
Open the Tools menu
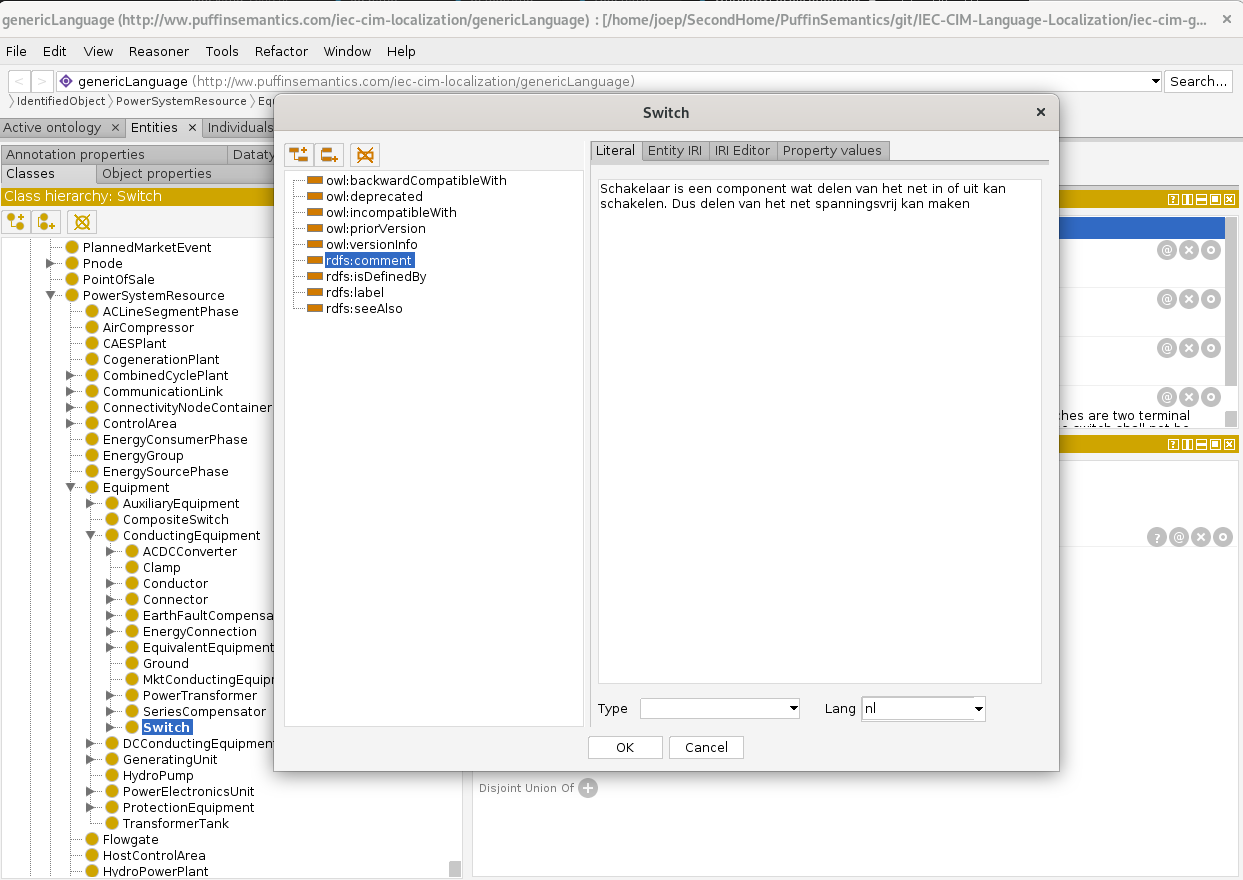tap(222, 51)
